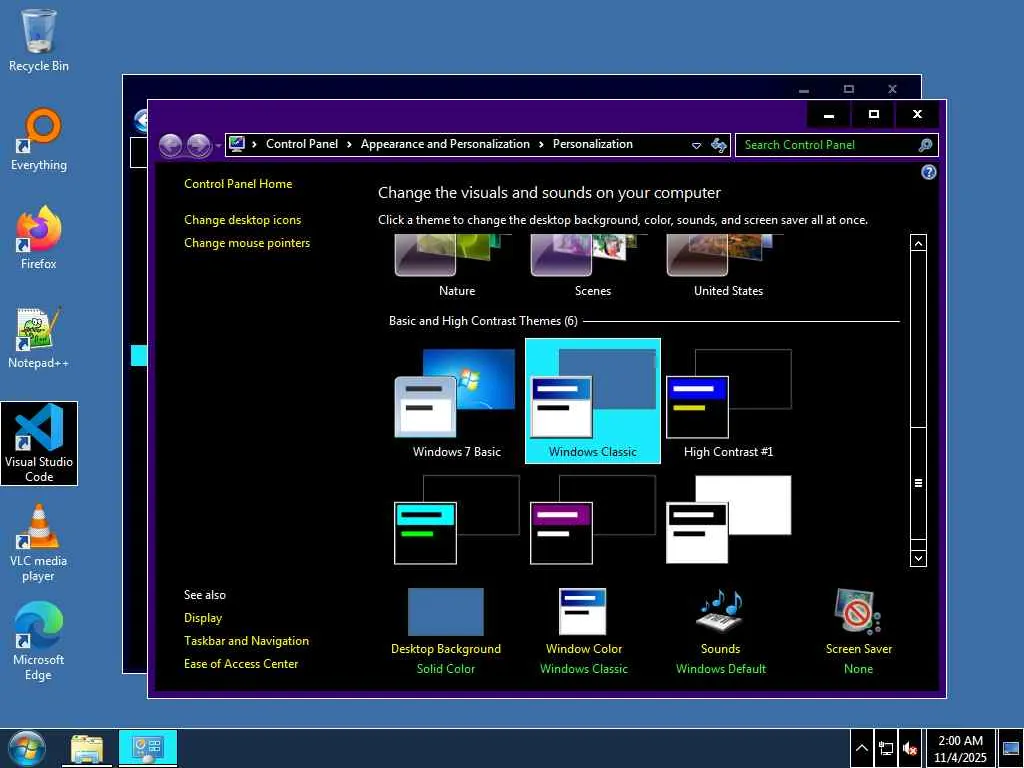Click the Window Color link text
This screenshot has width=1024, height=768.
(583, 649)
